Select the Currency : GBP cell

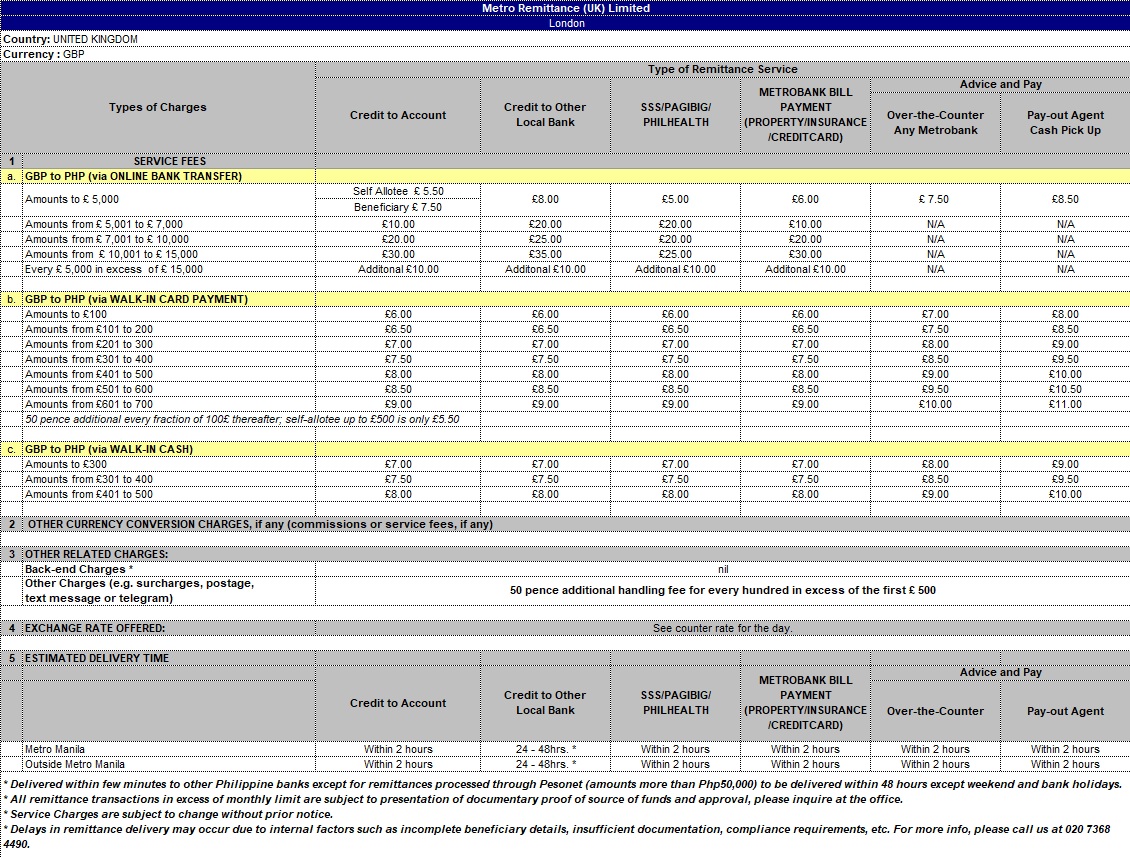pyautogui.click(x=44, y=54)
